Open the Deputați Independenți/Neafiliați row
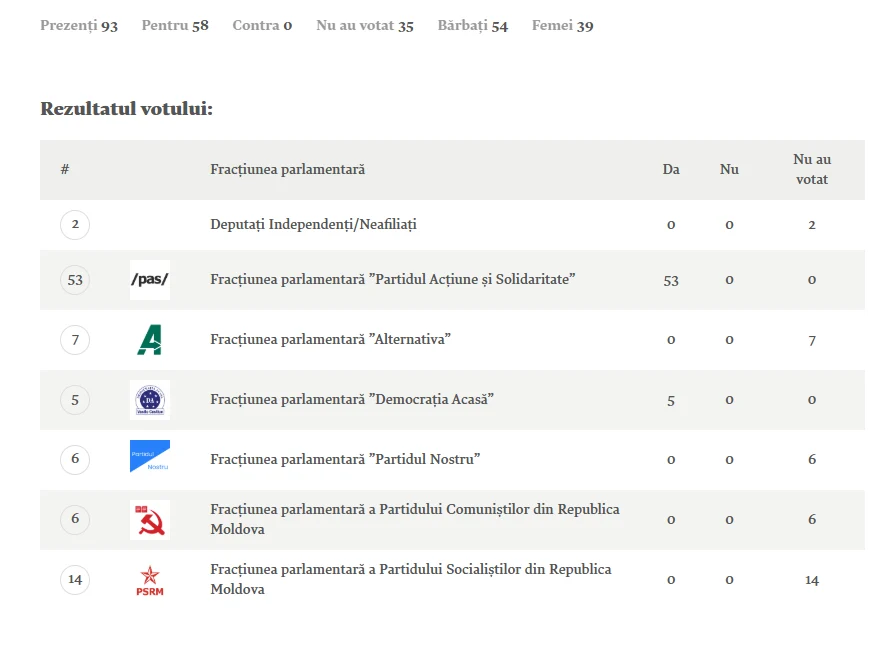This screenshot has width=896, height=653. point(452,225)
